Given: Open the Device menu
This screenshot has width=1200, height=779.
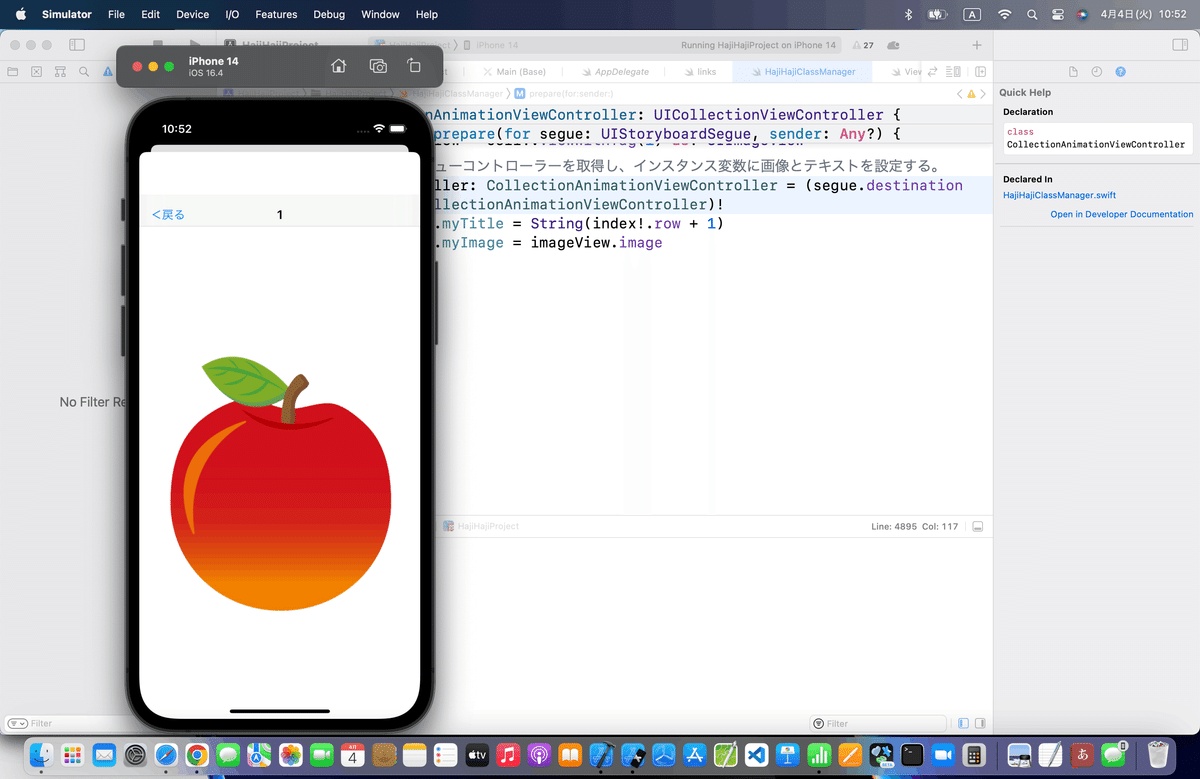Looking at the screenshot, I should coord(192,15).
